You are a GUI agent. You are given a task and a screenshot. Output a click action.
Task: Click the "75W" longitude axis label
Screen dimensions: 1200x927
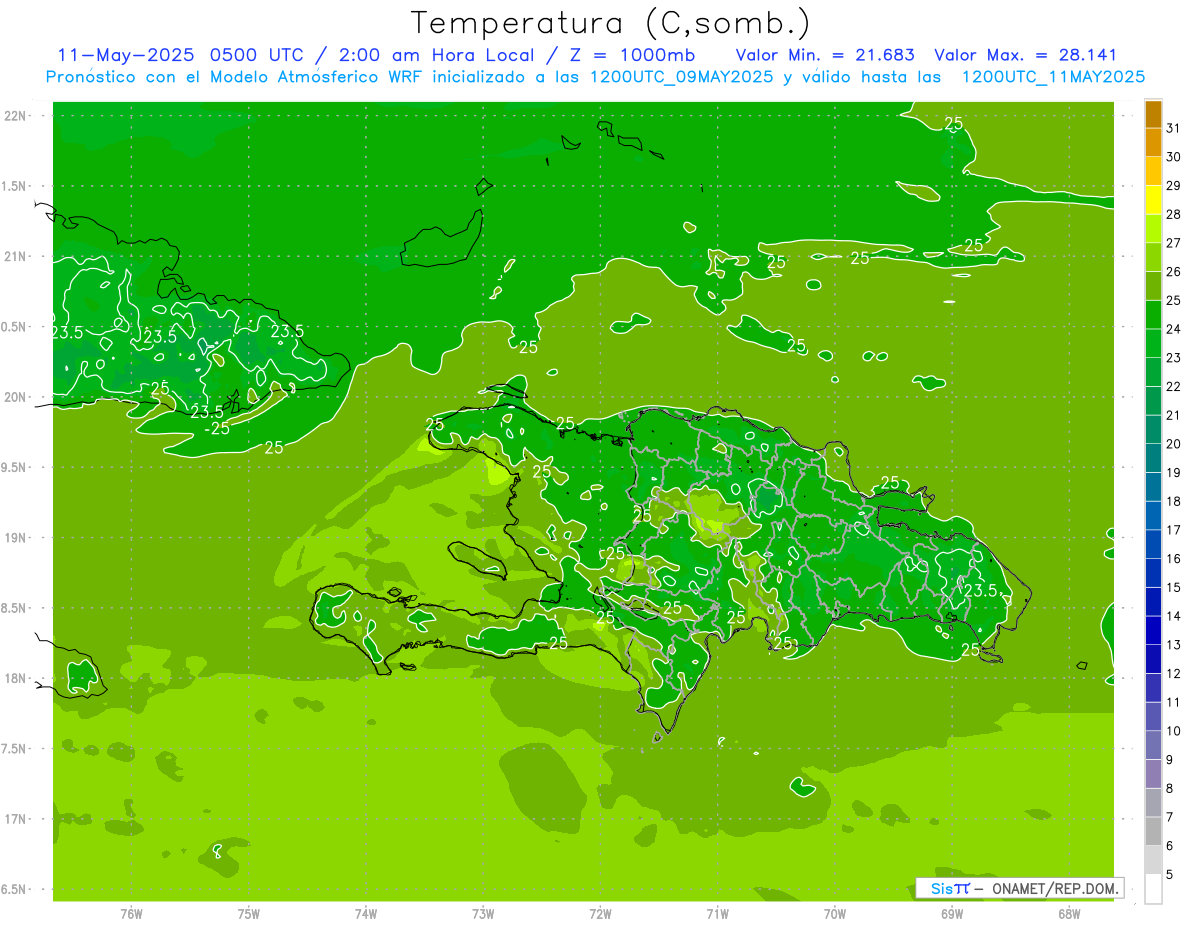click(x=248, y=914)
